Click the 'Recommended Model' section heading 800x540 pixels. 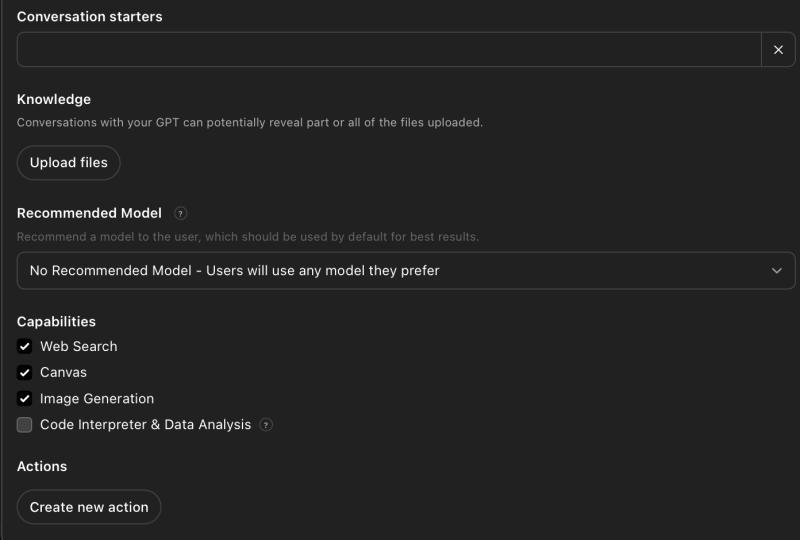(89, 213)
